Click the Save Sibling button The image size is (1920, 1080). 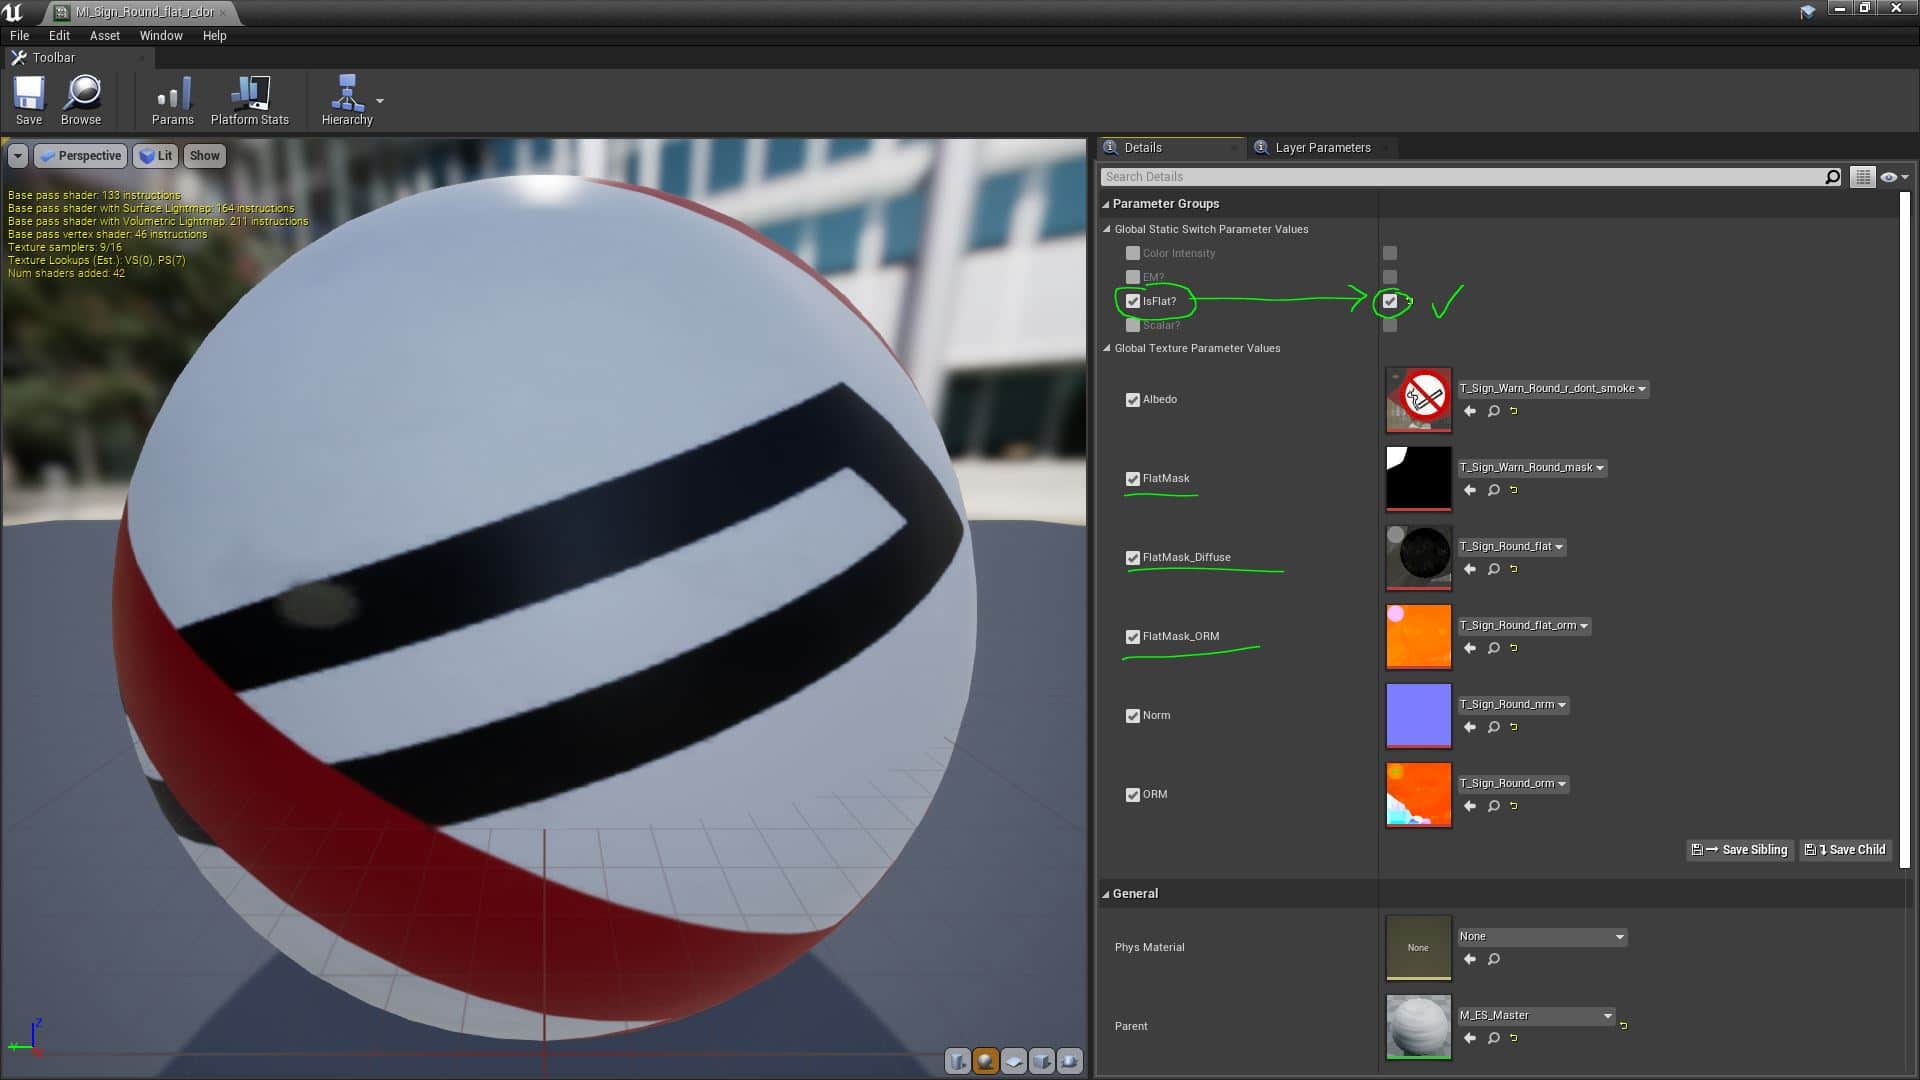[x=1740, y=850]
